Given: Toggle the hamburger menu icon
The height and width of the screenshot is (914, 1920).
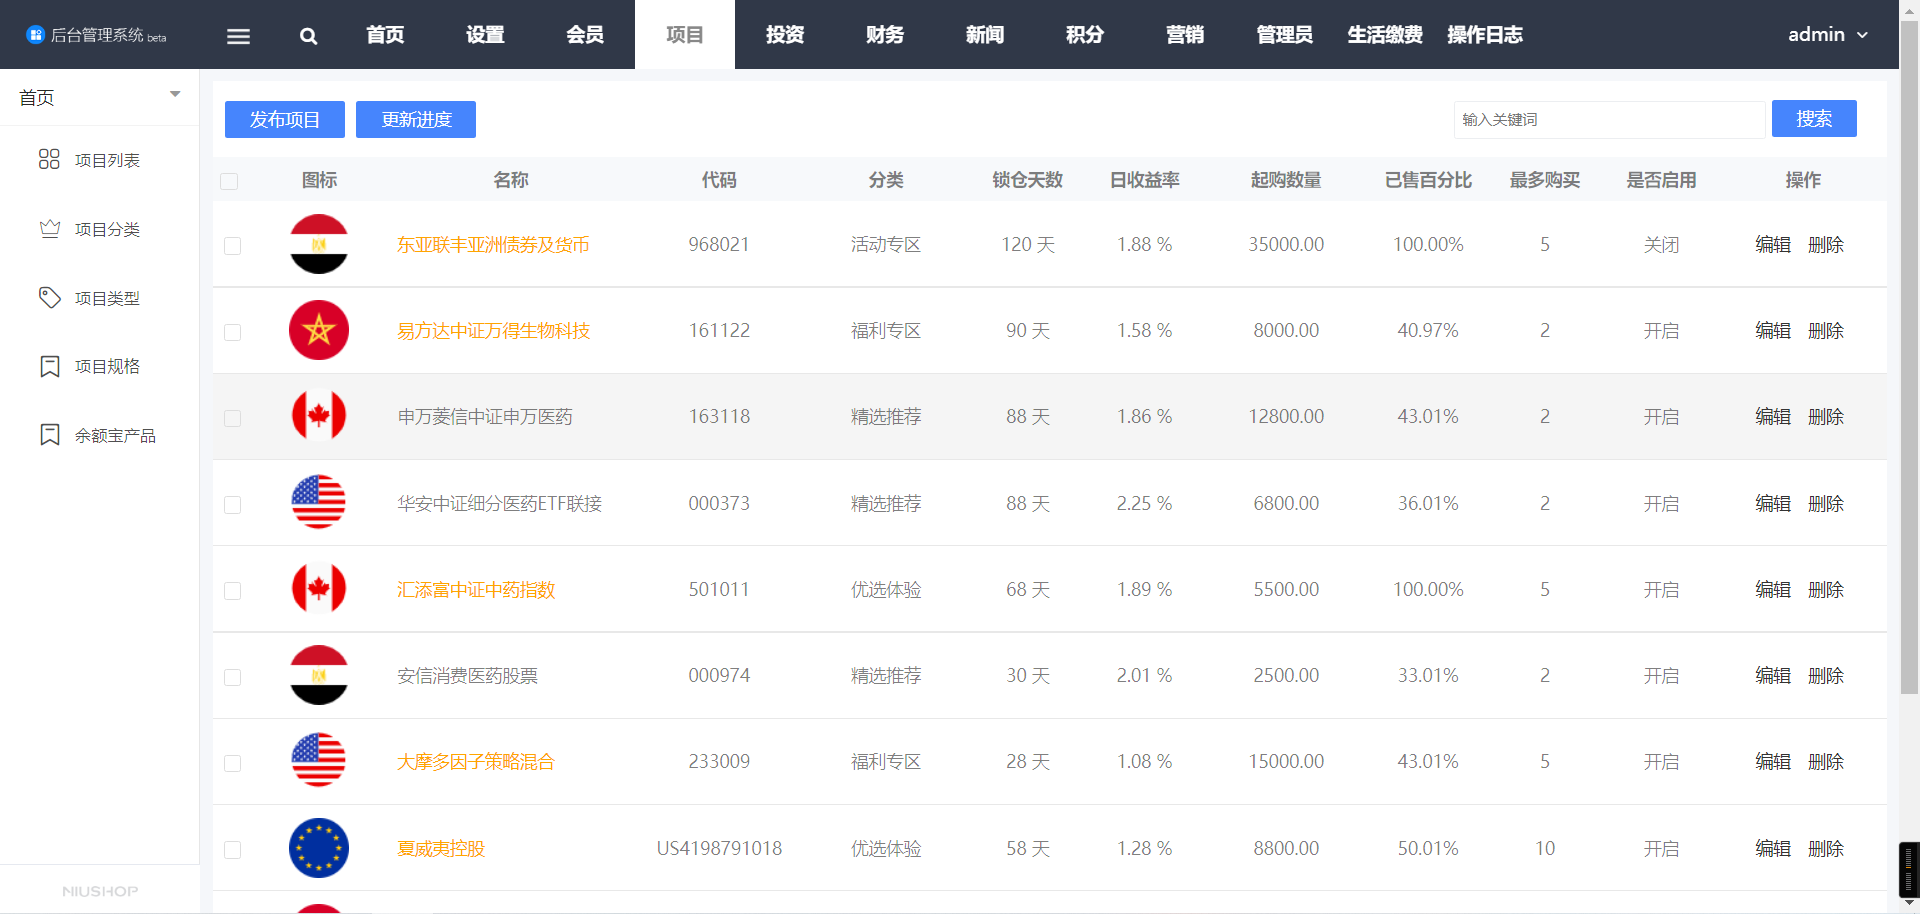Looking at the screenshot, I should coord(238,36).
